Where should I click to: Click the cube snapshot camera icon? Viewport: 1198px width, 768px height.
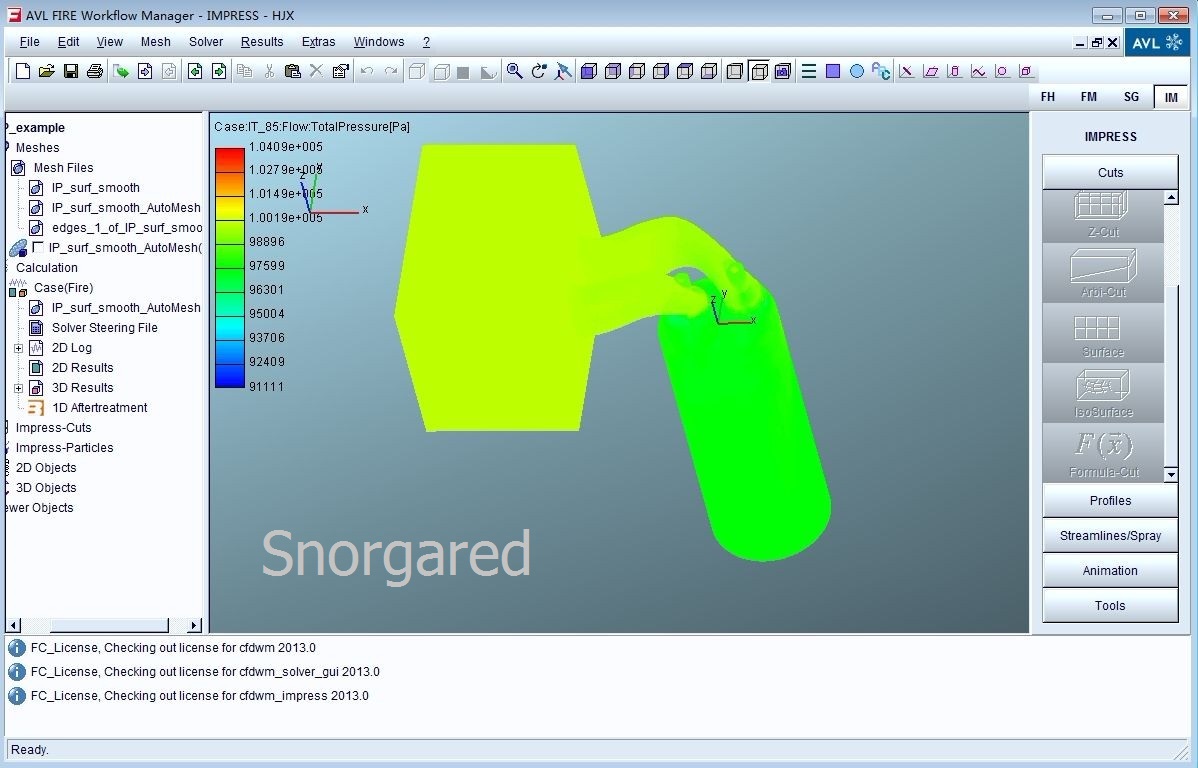(782, 71)
